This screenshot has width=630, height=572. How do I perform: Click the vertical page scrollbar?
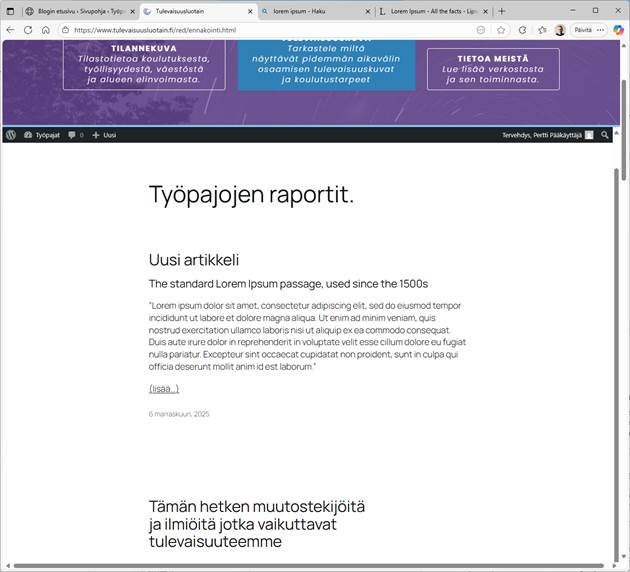pyautogui.click(x=624, y=300)
